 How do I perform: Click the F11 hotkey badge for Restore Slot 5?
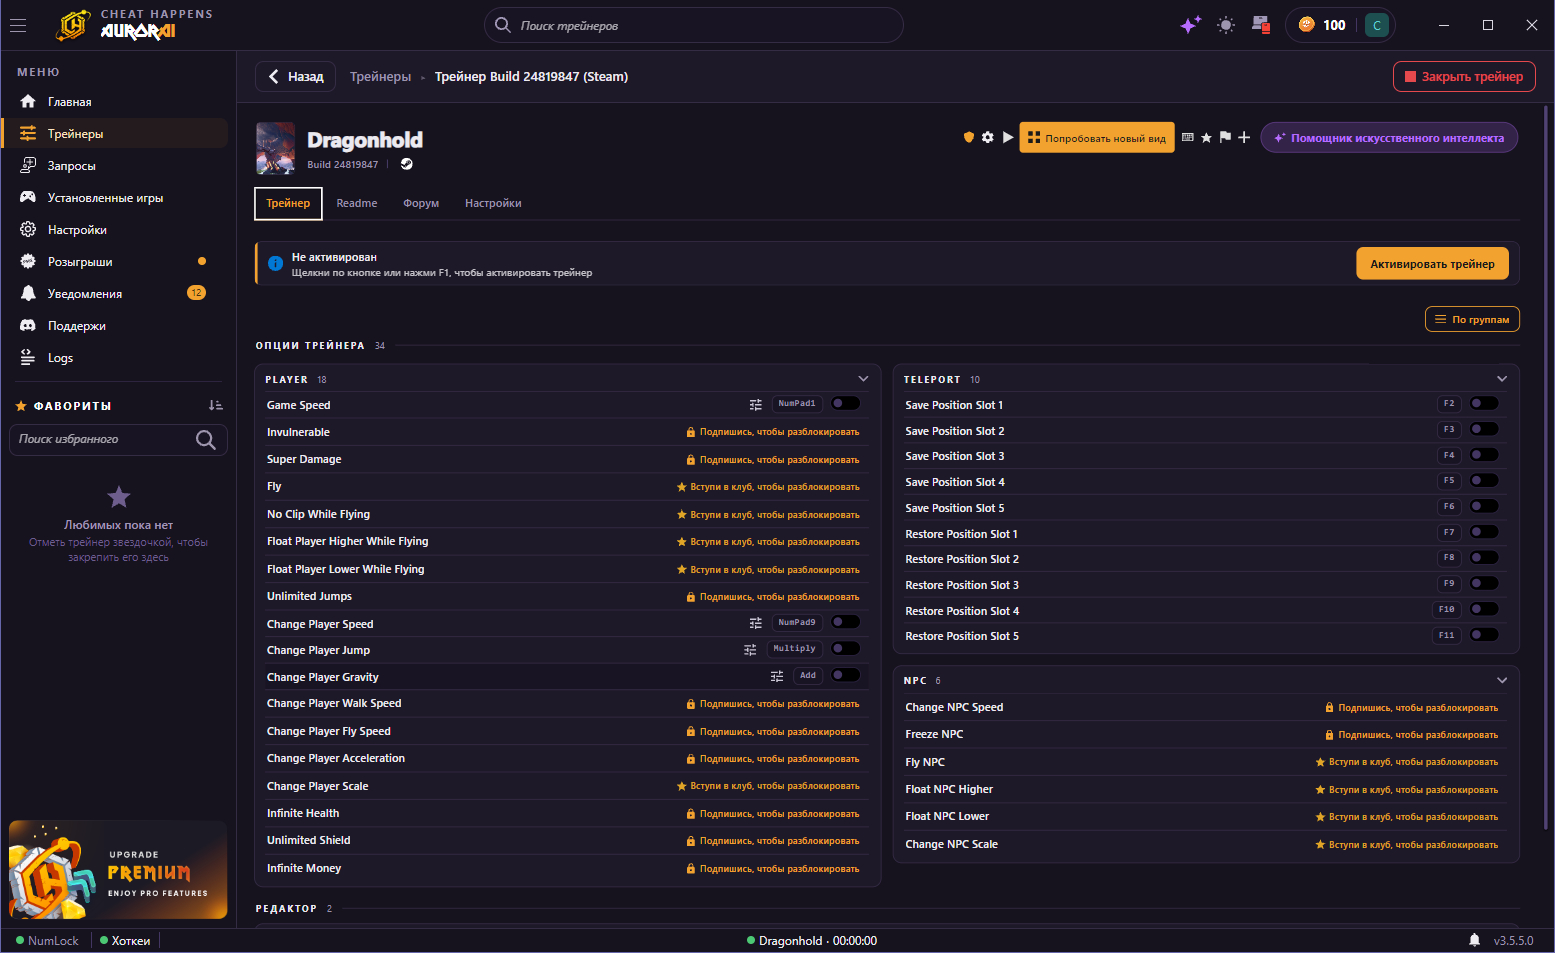coord(1447,636)
